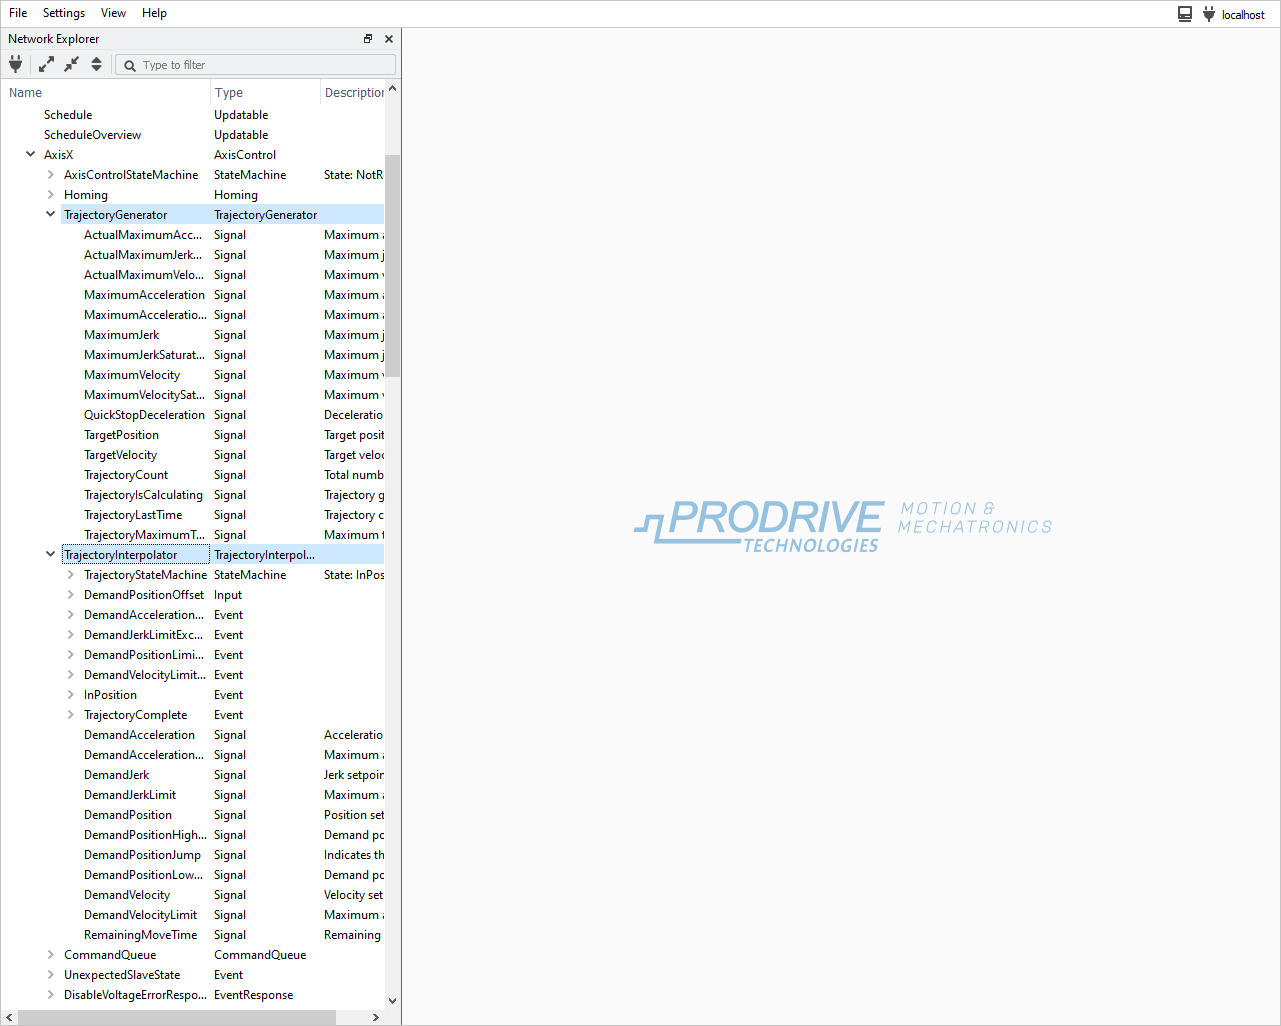Screen dimensions: 1281x1026
Task: Expand the CommandQueue node
Action: click(x=51, y=955)
